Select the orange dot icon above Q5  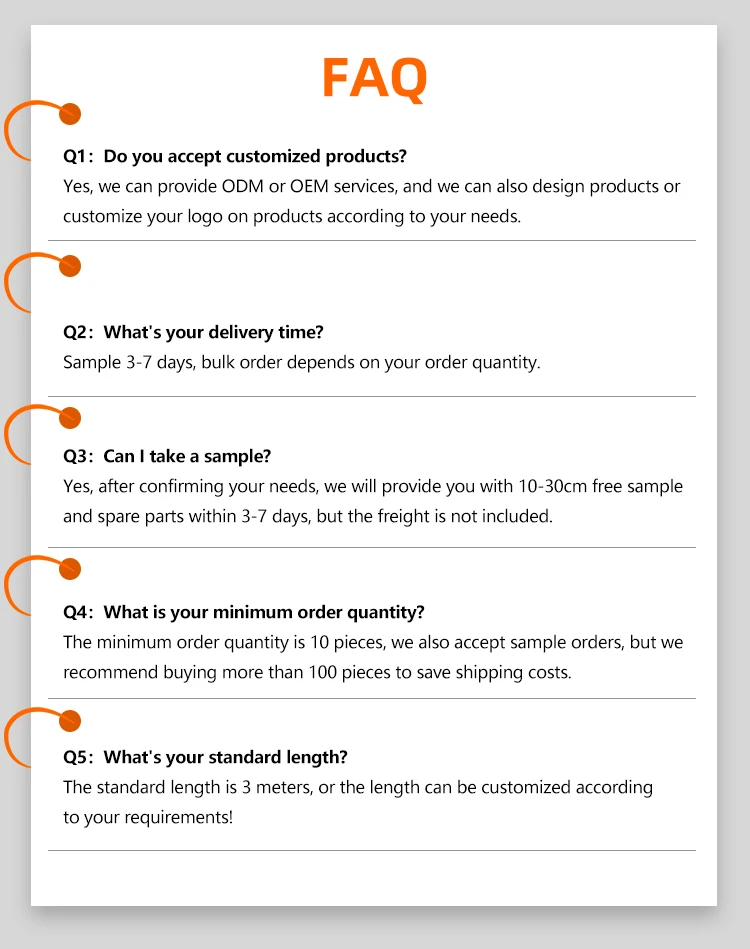pyautogui.click(x=70, y=720)
